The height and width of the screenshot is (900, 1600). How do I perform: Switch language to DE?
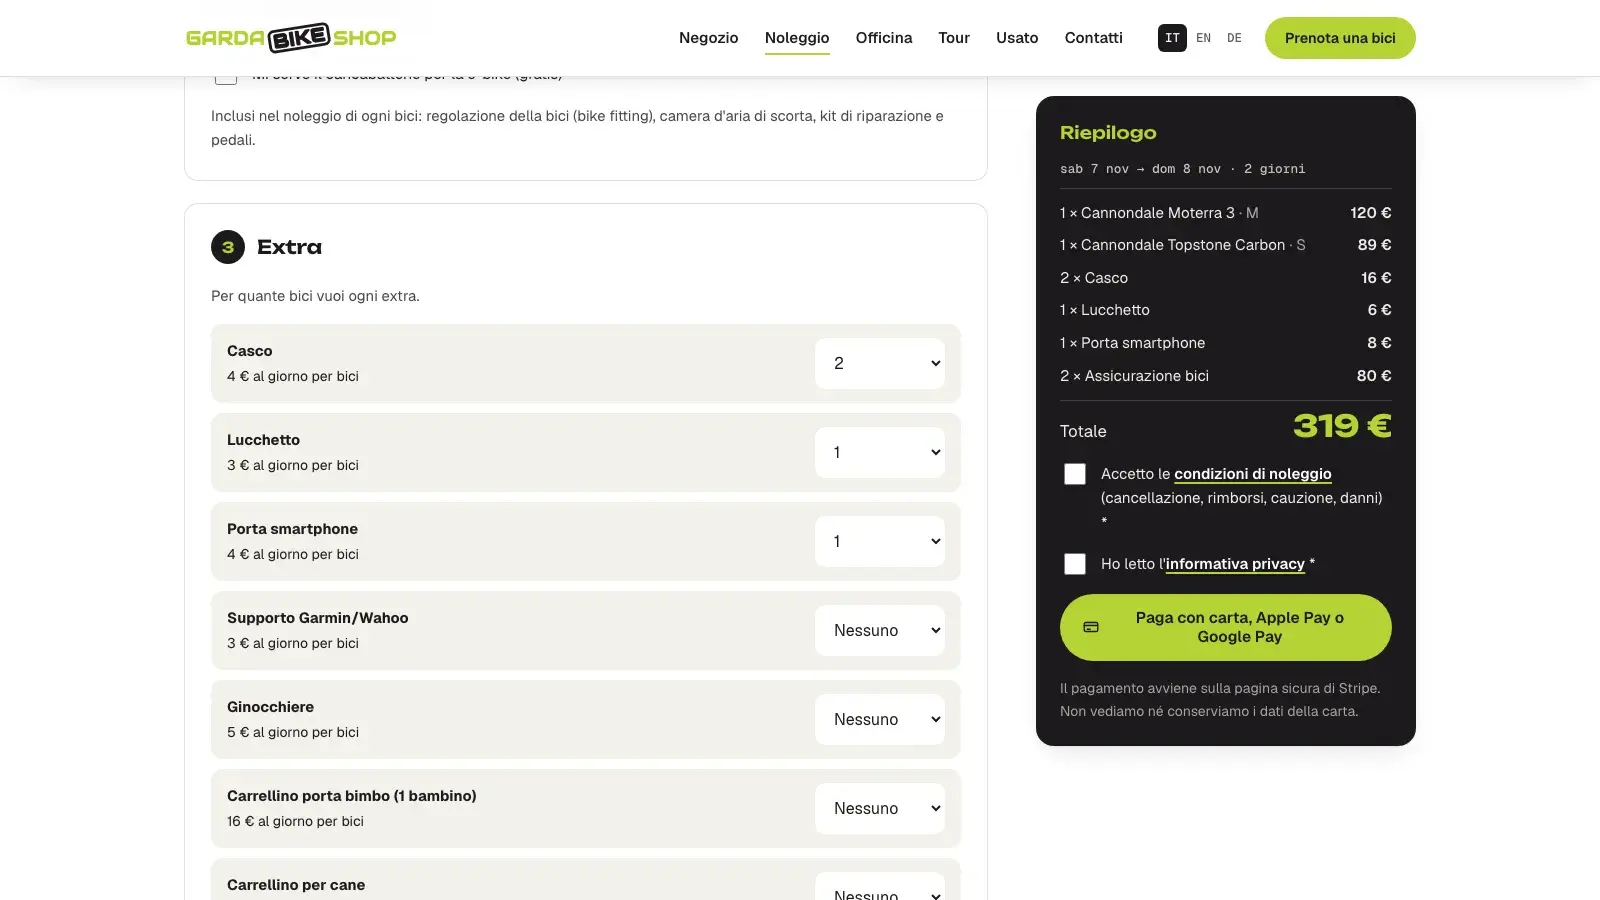[x=1234, y=38]
